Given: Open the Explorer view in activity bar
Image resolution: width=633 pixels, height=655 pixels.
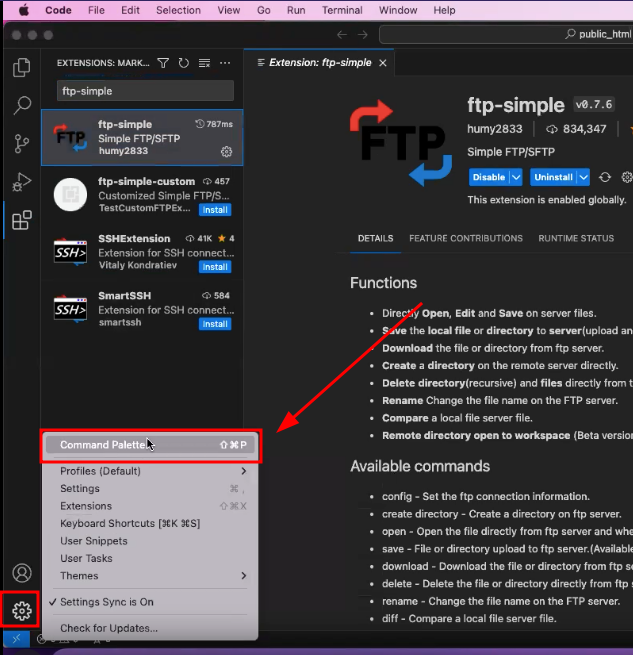Looking at the screenshot, I should pos(22,67).
